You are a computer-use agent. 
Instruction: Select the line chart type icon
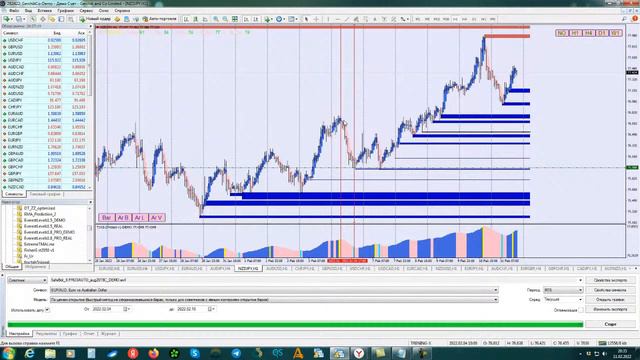(x=205, y=19)
